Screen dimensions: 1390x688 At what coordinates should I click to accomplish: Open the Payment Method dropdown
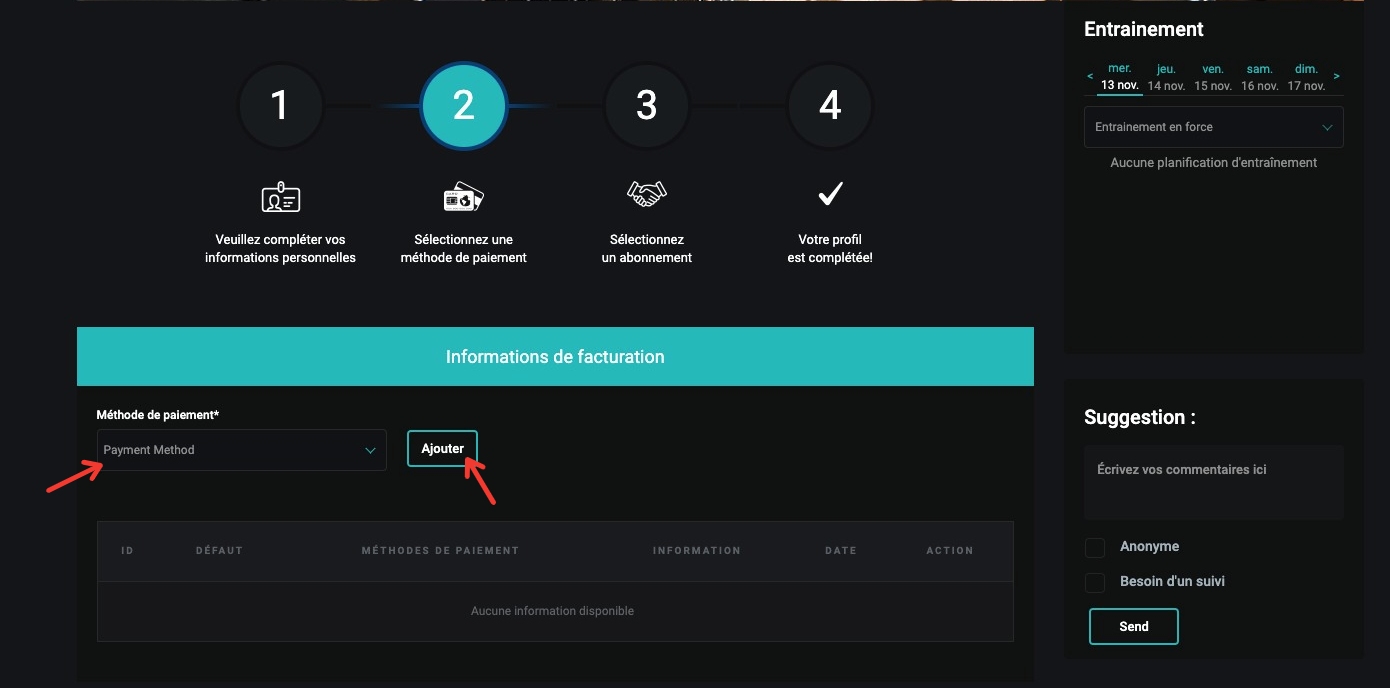click(x=241, y=450)
